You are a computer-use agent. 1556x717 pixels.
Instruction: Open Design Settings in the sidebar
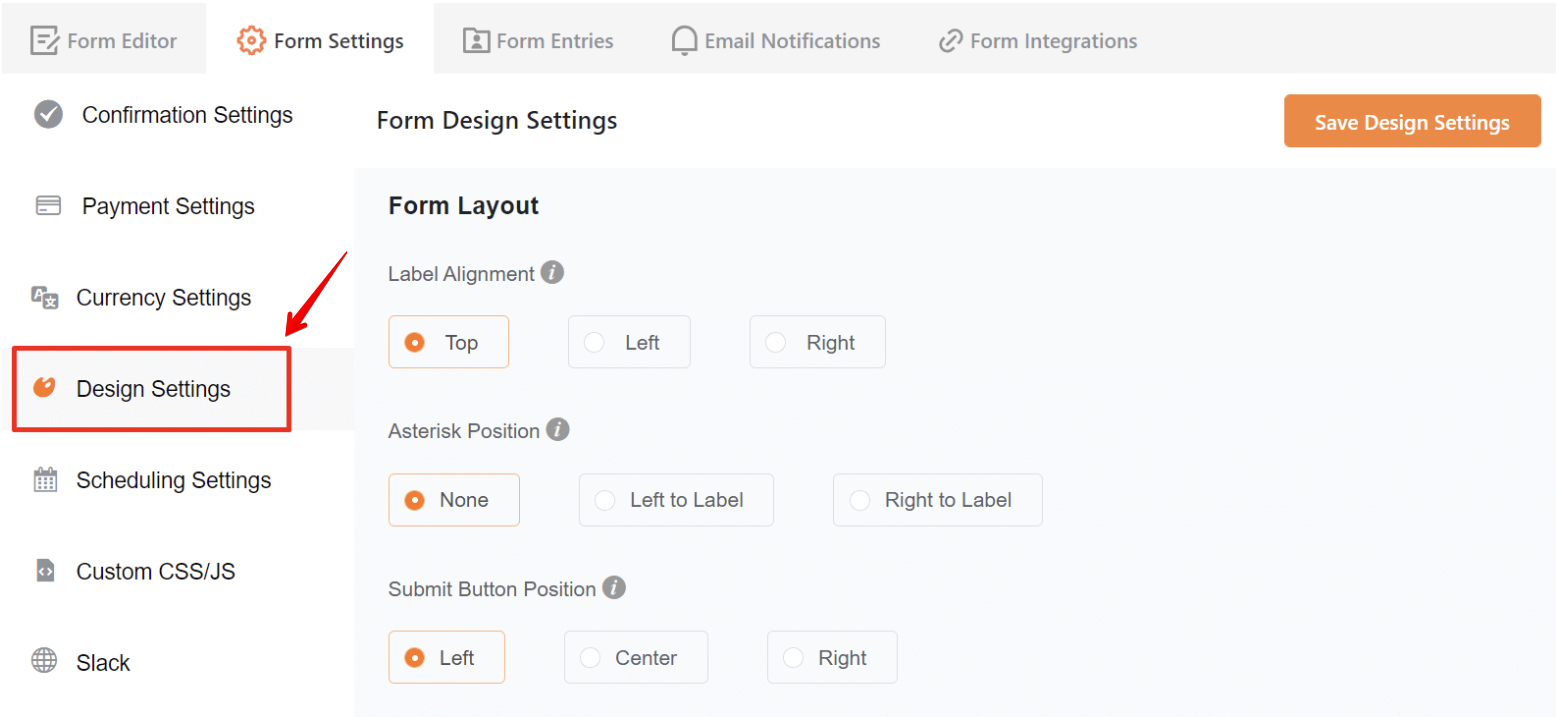[152, 389]
